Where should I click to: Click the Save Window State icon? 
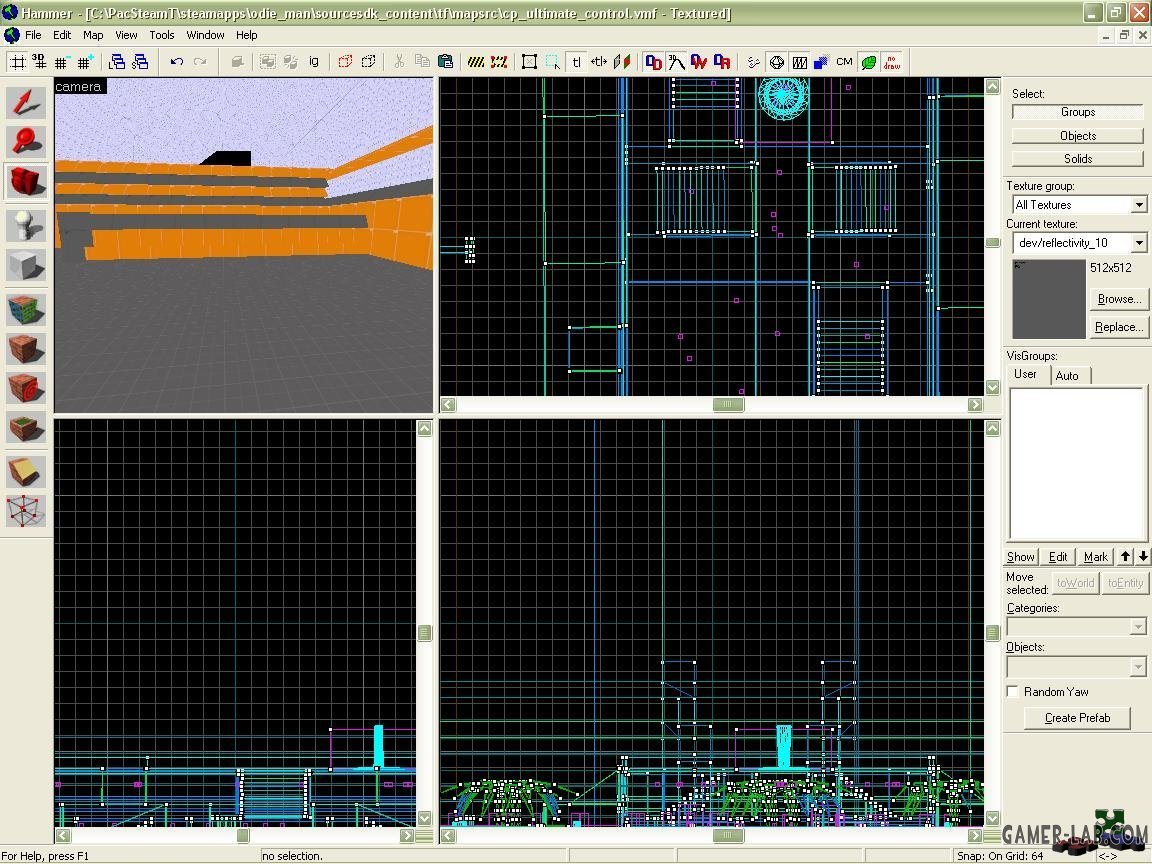140,62
